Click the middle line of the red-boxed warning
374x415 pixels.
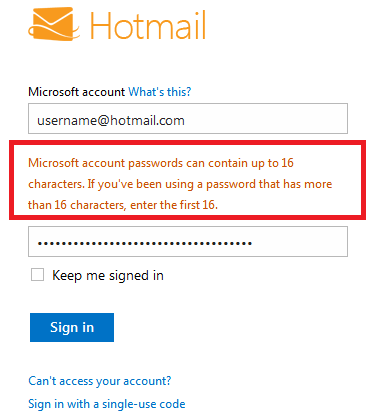click(x=180, y=184)
